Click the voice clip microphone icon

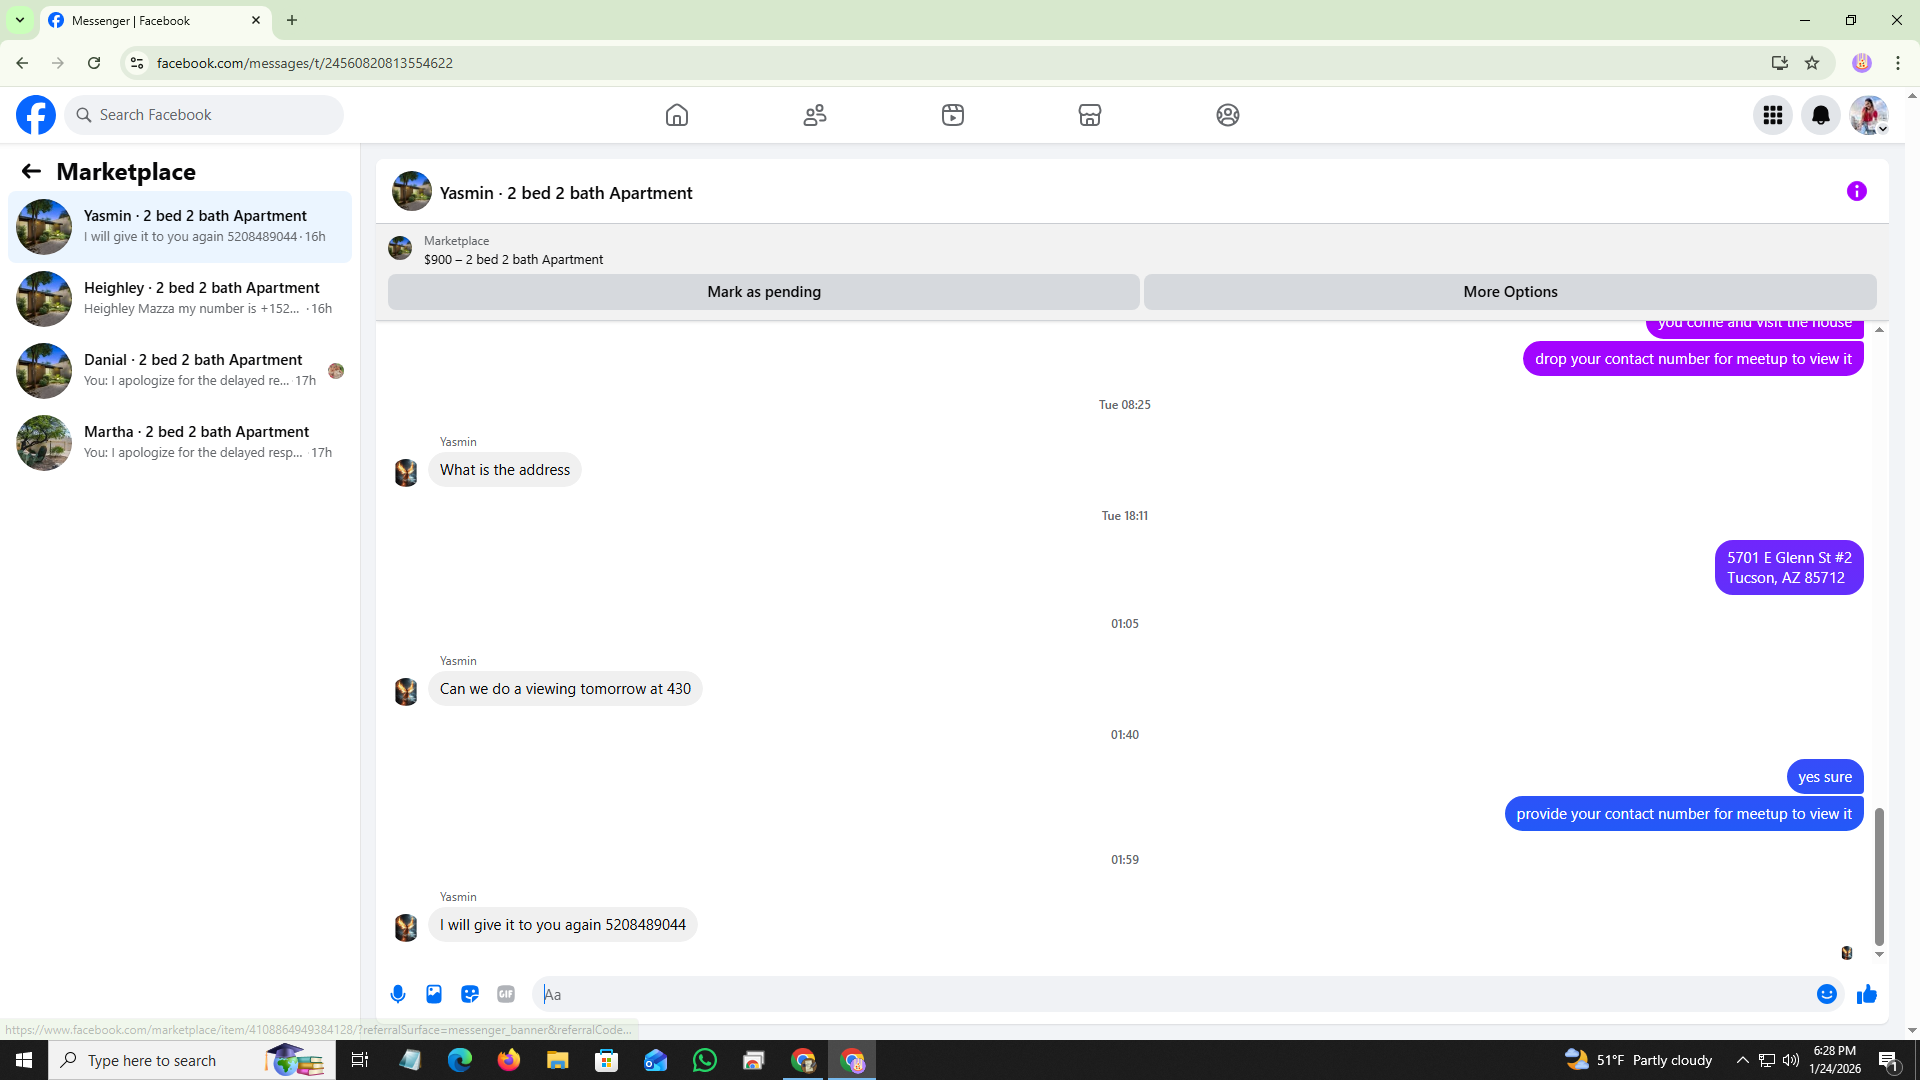pos(398,994)
